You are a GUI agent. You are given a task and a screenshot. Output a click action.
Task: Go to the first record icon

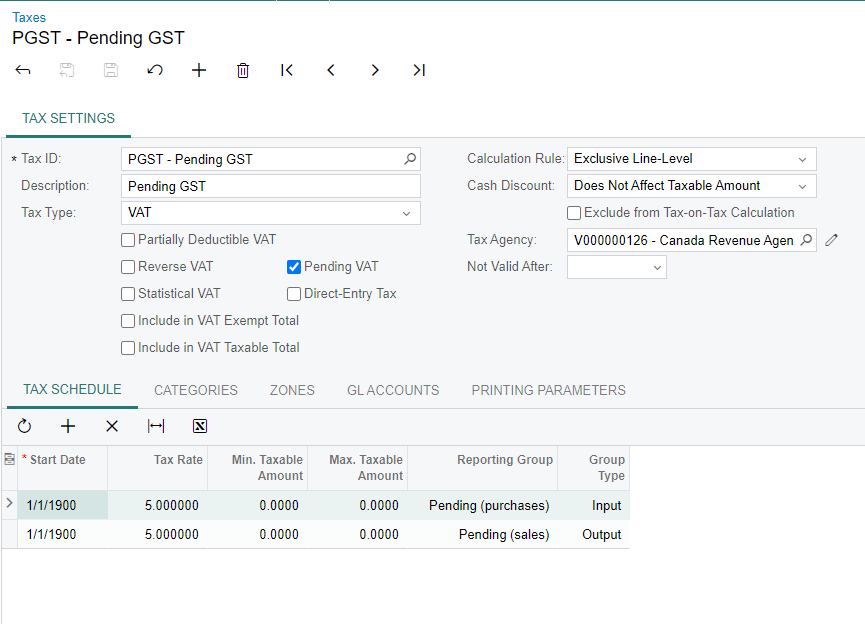click(287, 70)
